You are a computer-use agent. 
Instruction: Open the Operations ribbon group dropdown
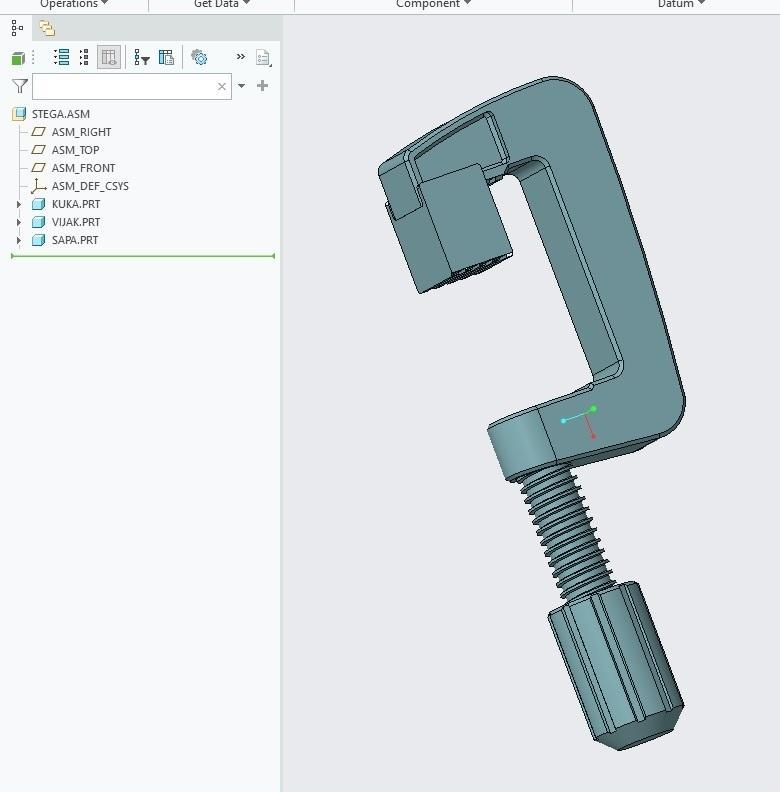coord(74,4)
